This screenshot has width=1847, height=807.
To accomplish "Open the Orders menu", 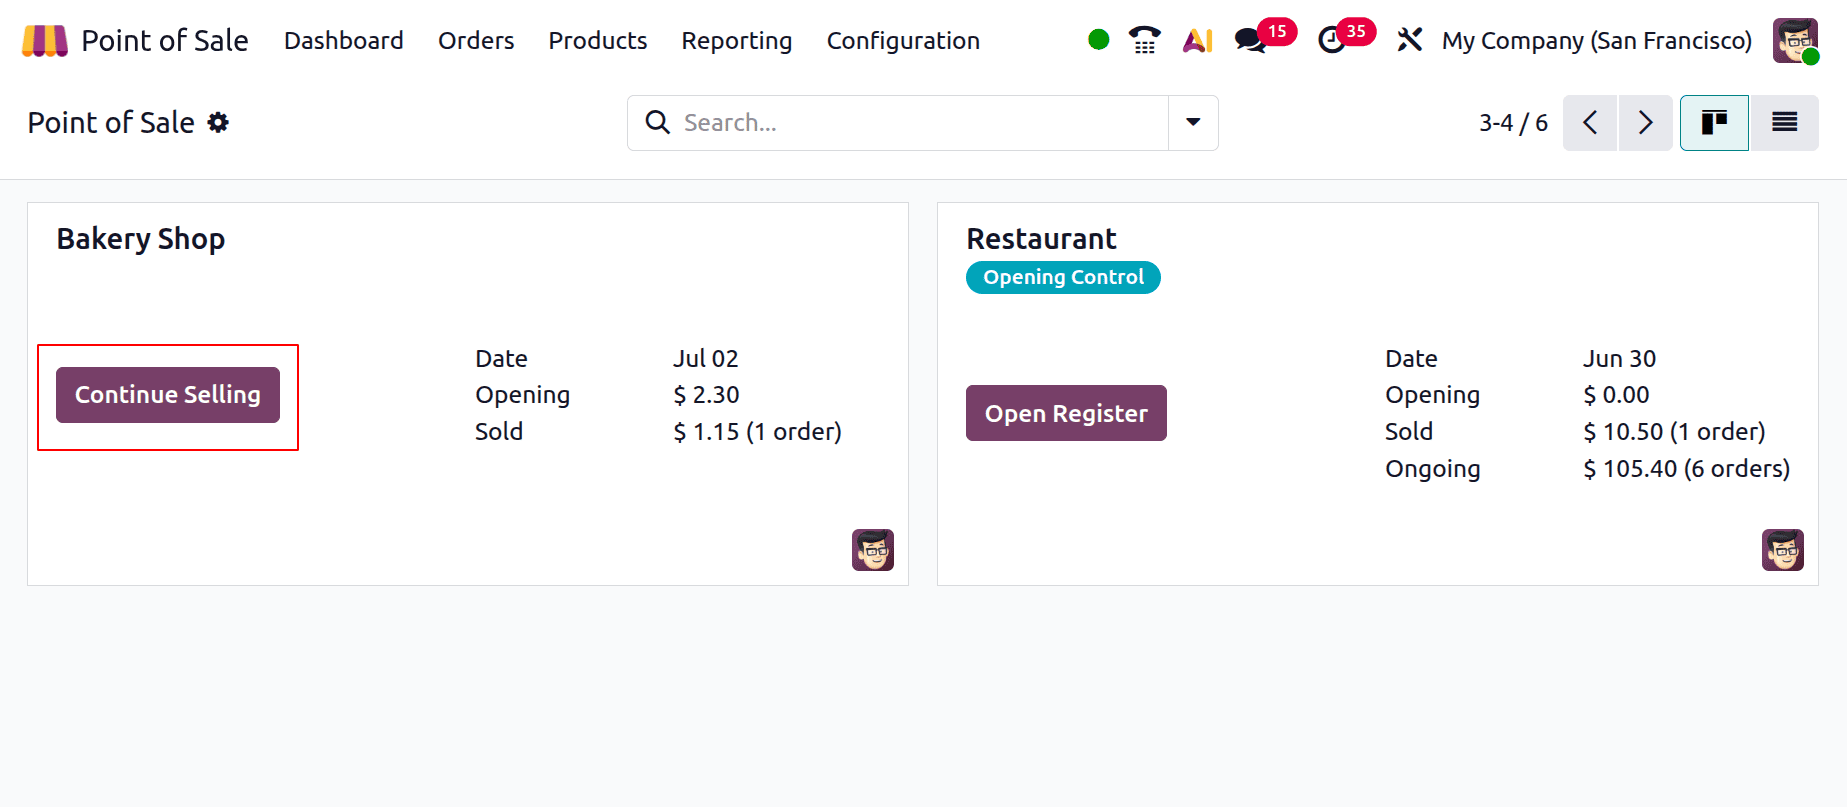I will pyautogui.click(x=476, y=41).
